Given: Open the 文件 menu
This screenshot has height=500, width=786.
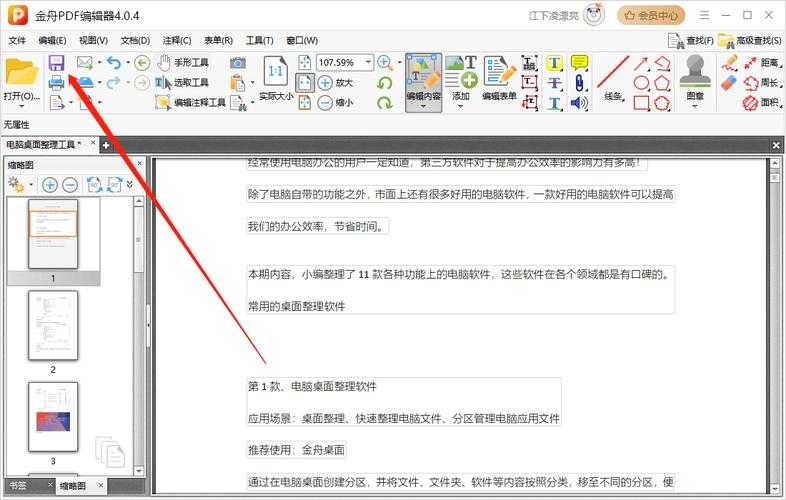Looking at the screenshot, I should click(x=17, y=40).
